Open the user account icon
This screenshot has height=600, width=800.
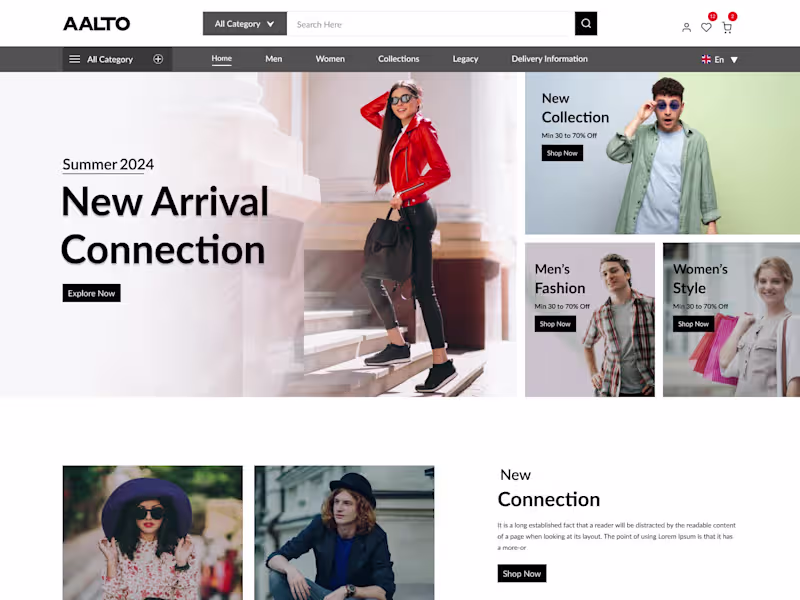click(x=686, y=28)
